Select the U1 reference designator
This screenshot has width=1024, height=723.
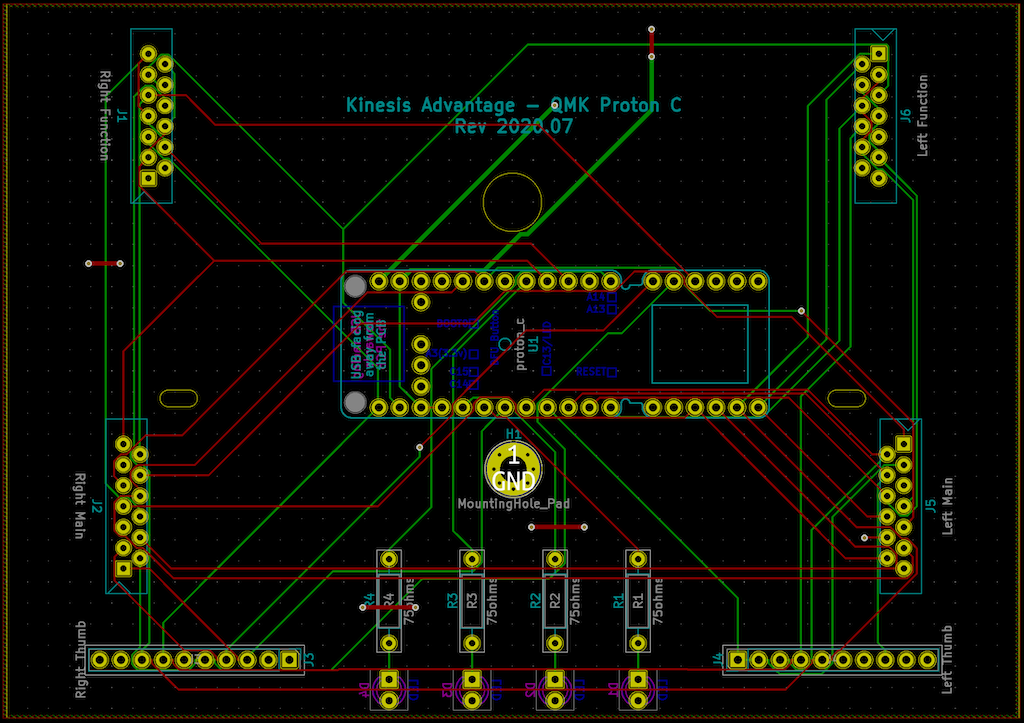coord(534,344)
